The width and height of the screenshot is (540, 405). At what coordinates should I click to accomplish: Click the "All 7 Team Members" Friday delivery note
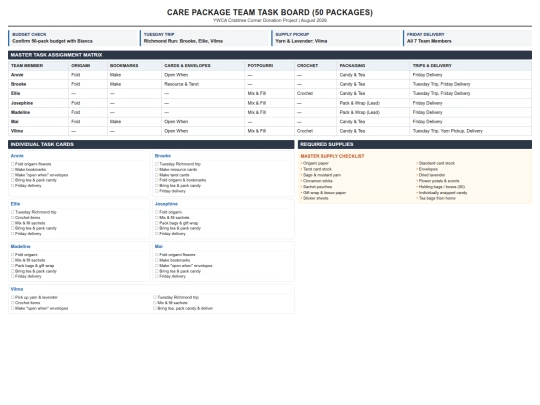click(429, 41)
